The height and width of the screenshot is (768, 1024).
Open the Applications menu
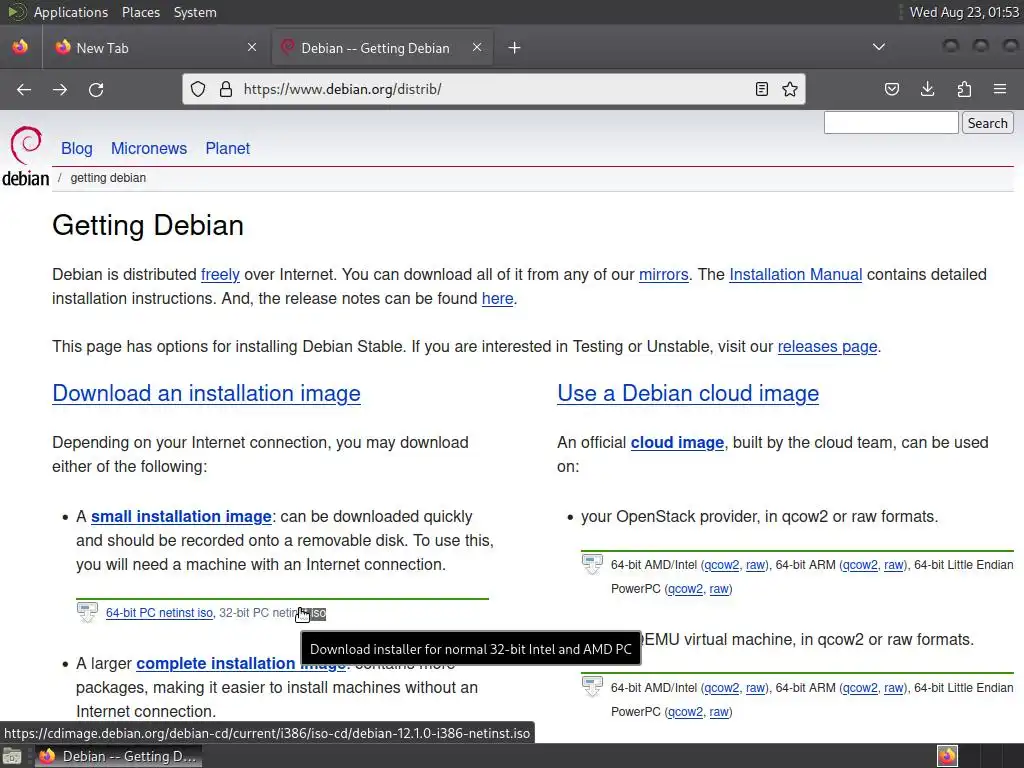pos(71,12)
